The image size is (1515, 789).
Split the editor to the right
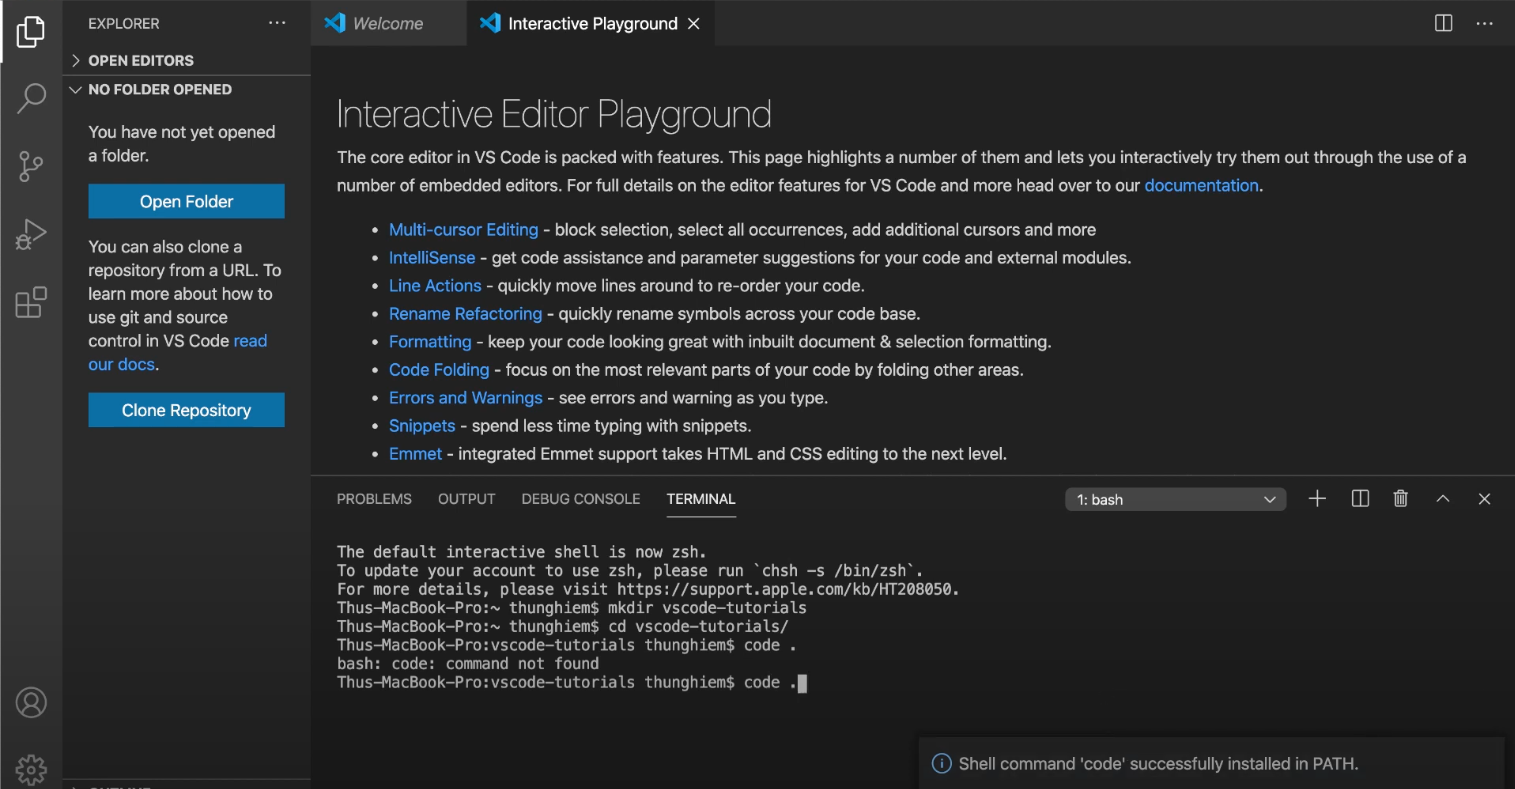(1443, 23)
